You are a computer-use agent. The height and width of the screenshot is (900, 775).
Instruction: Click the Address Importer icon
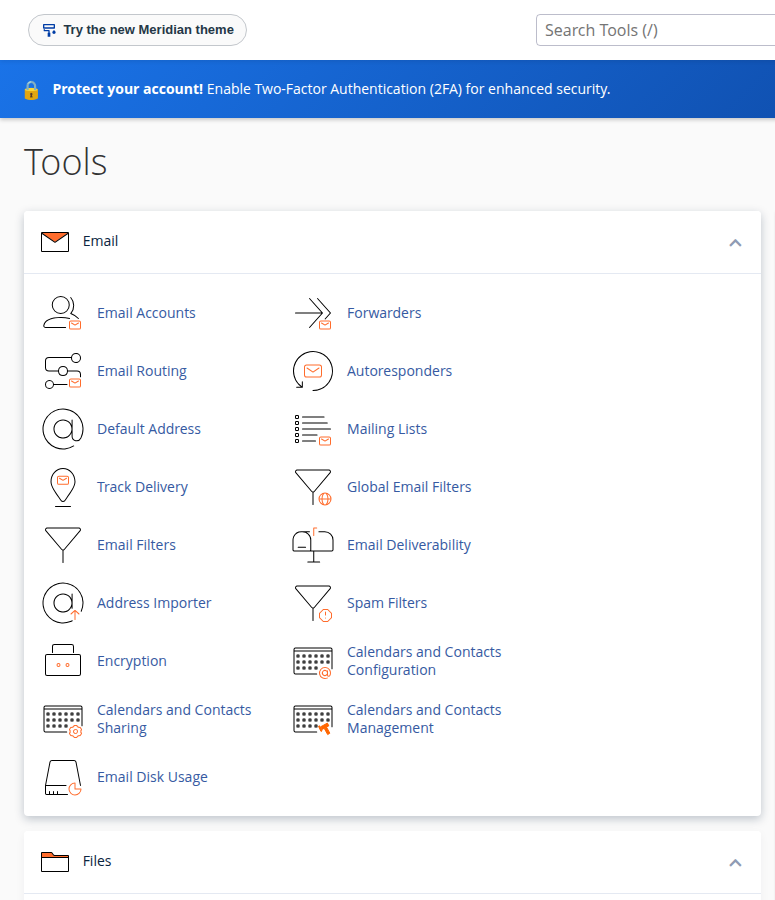pyautogui.click(x=63, y=603)
